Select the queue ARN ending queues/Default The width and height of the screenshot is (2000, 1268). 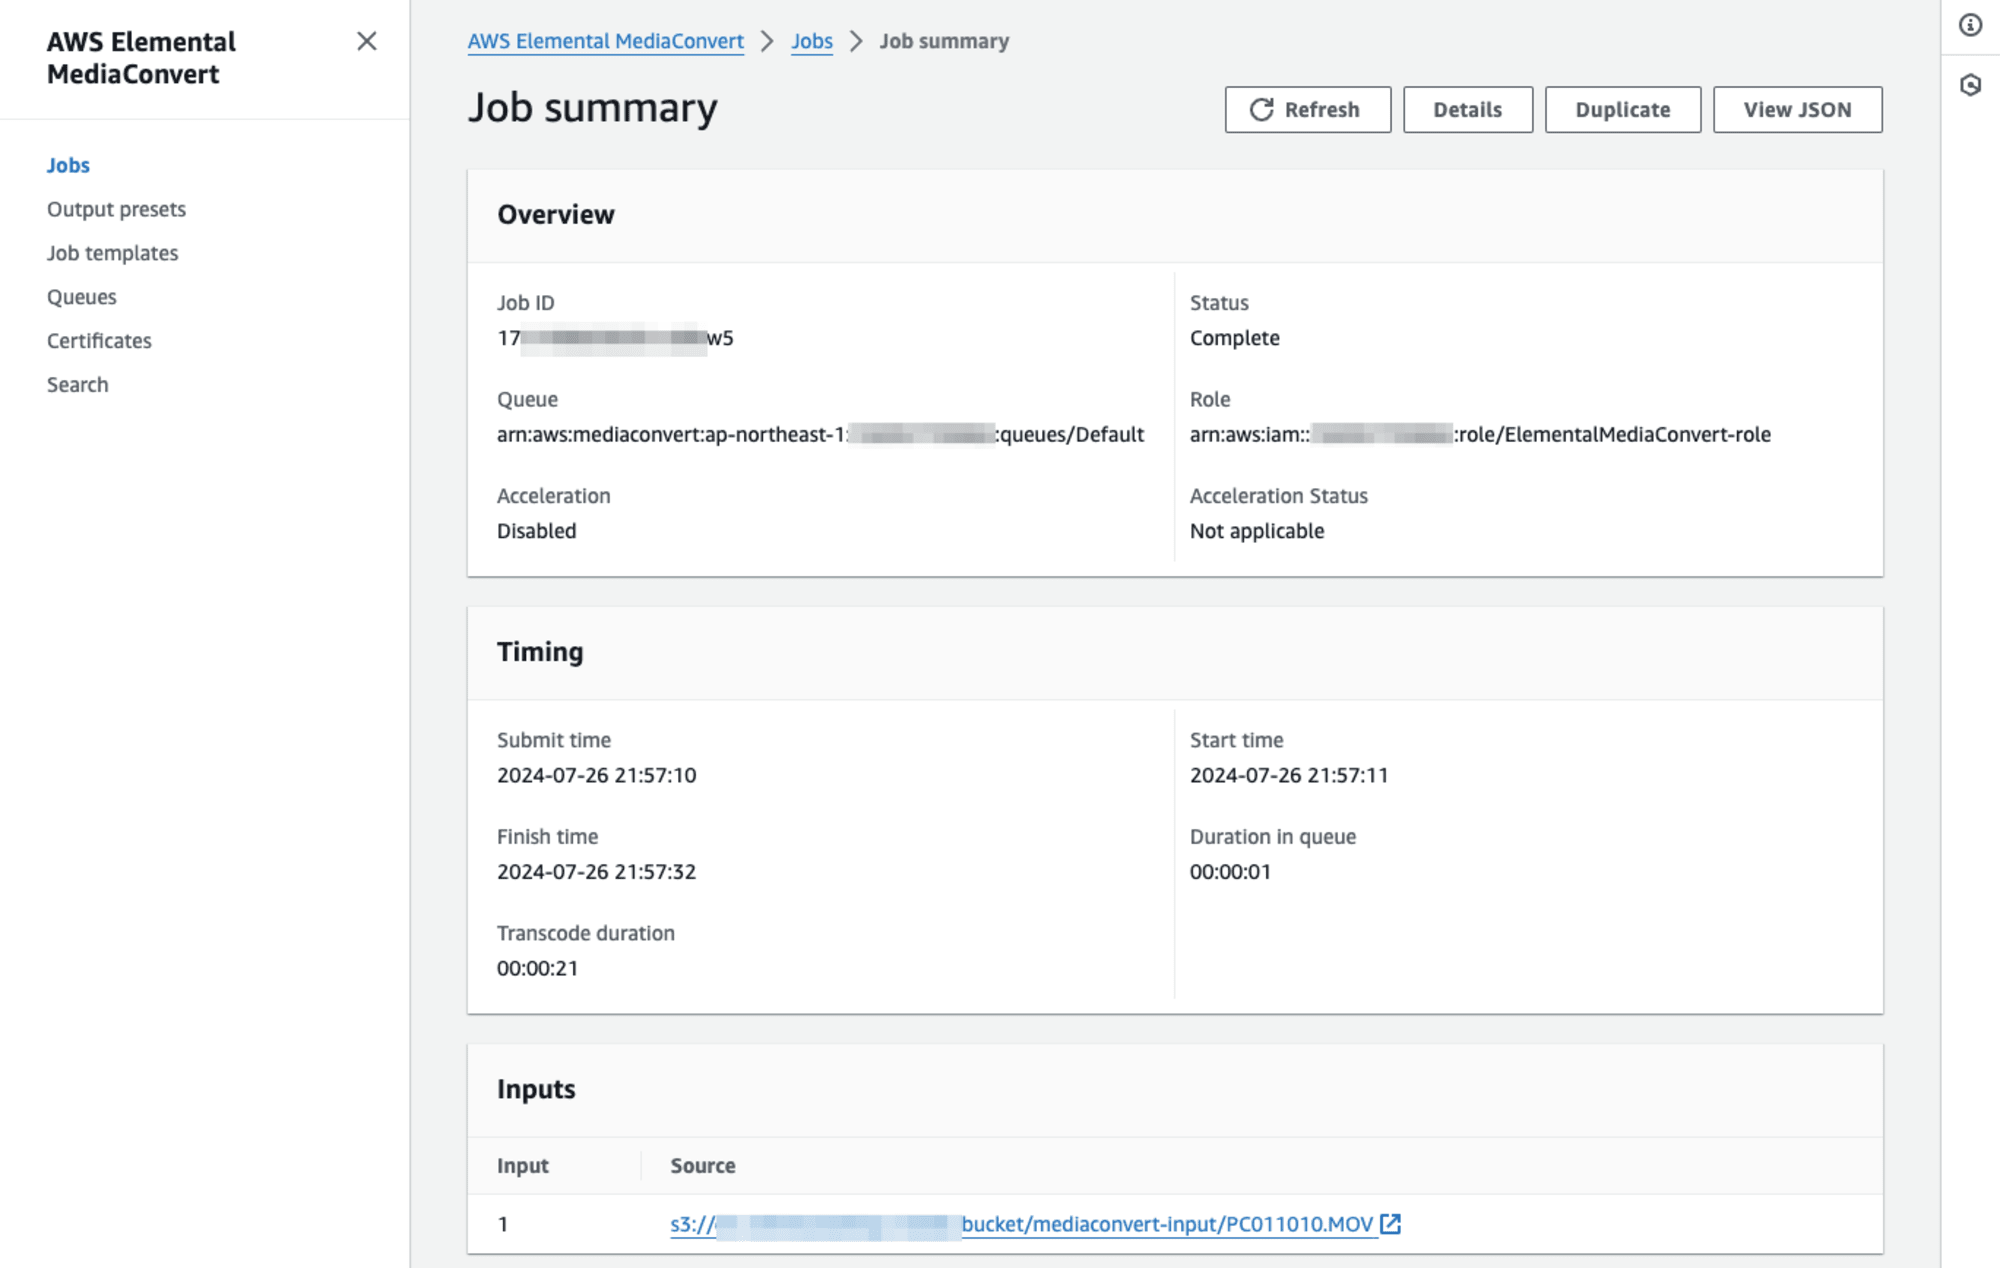click(820, 434)
